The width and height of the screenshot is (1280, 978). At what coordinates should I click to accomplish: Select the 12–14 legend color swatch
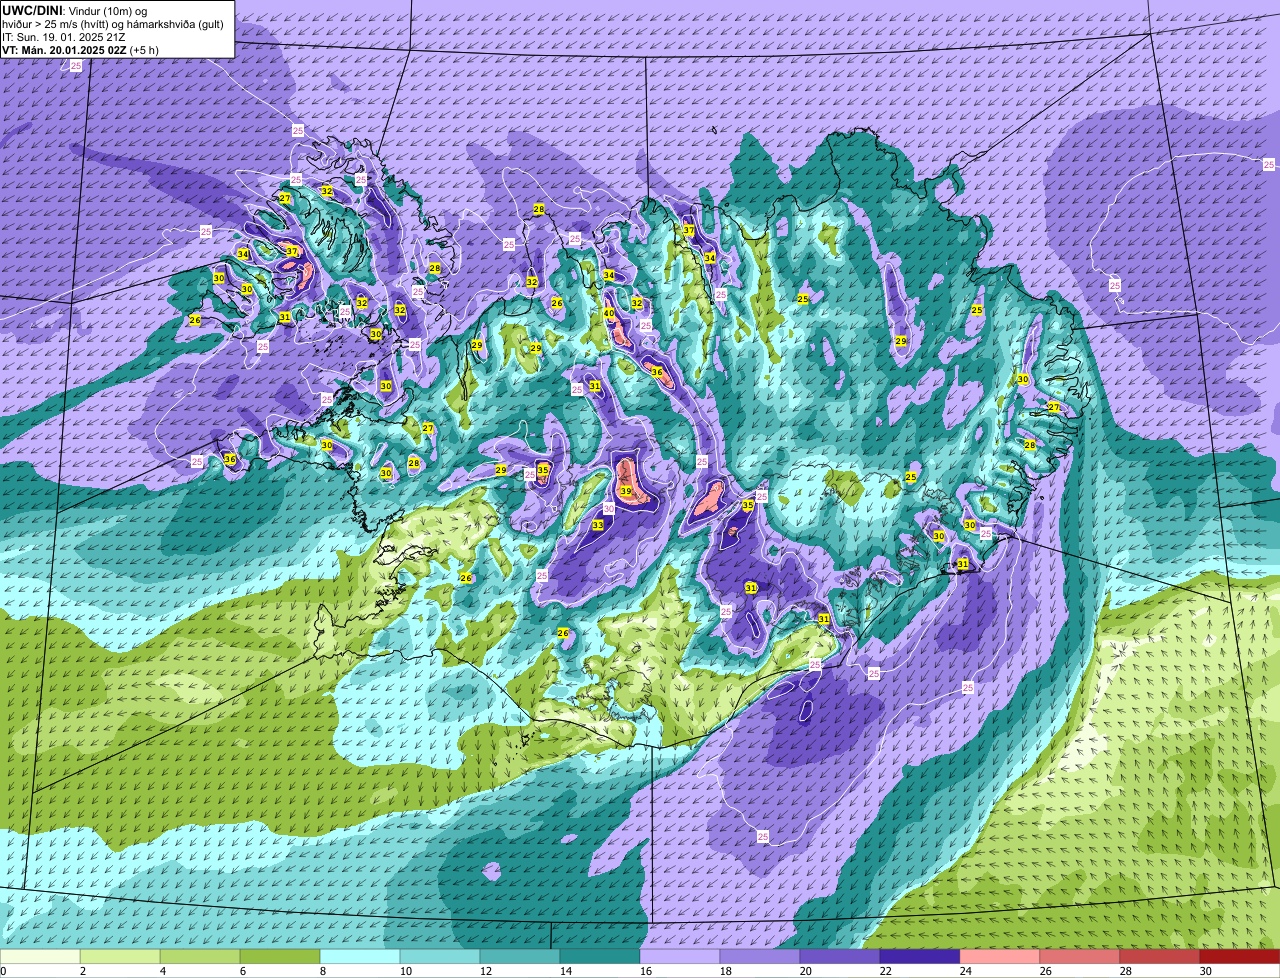coord(520,956)
